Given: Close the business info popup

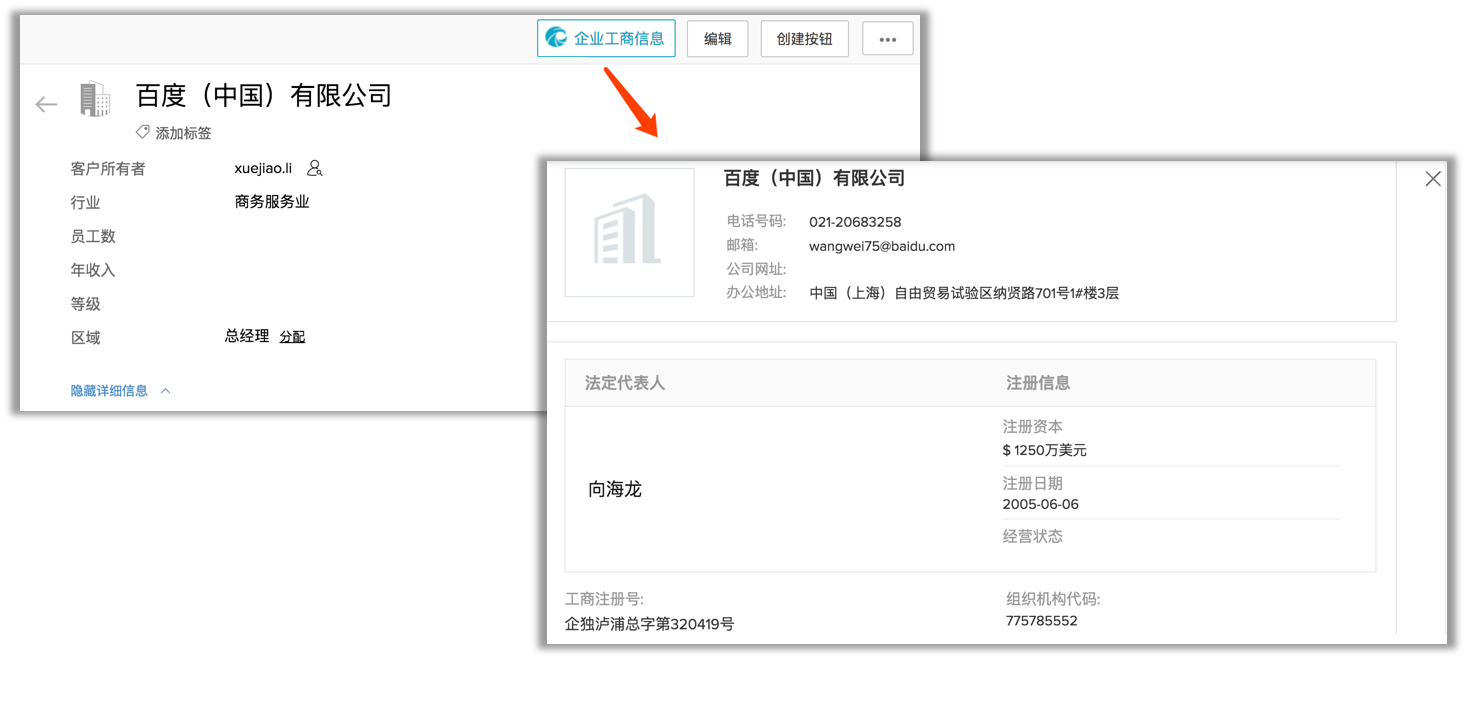Looking at the screenshot, I should 1433,179.
